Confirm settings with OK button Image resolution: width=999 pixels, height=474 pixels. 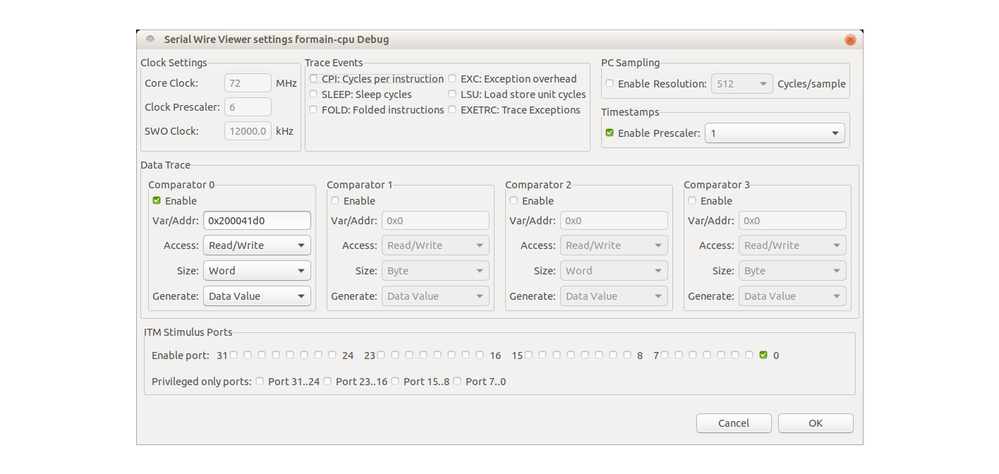coord(816,423)
